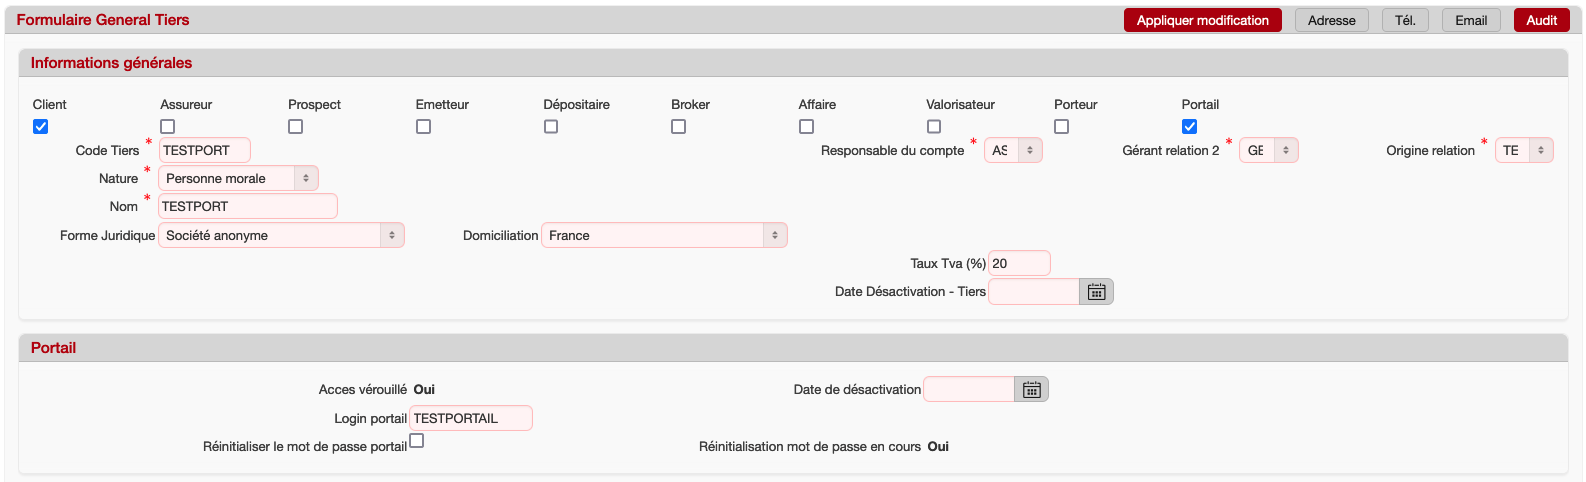Focus the Taux Tva (%) field
This screenshot has height=482, width=1586.
click(x=1018, y=264)
